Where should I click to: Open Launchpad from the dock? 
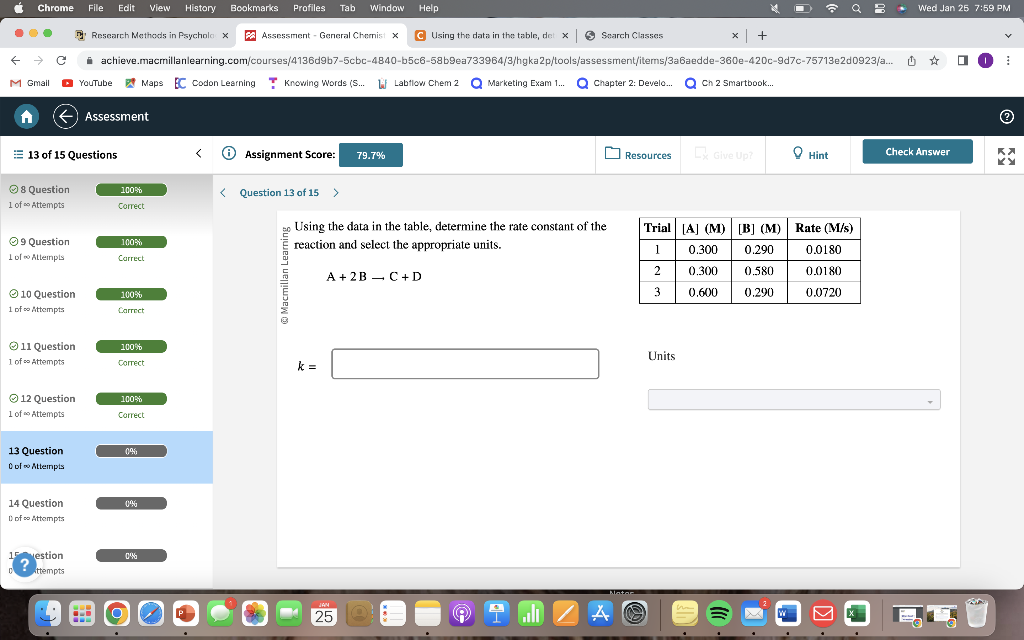coord(82,613)
